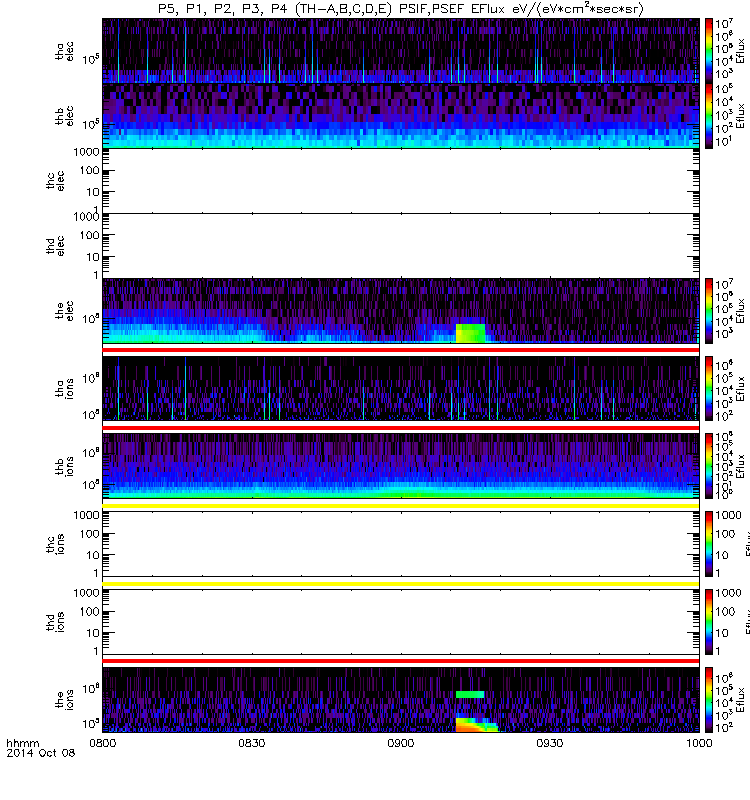Screen dimensions: 750x800
Task: Click the red bar below 'tha ions' panel
Action: [x=401, y=428]
